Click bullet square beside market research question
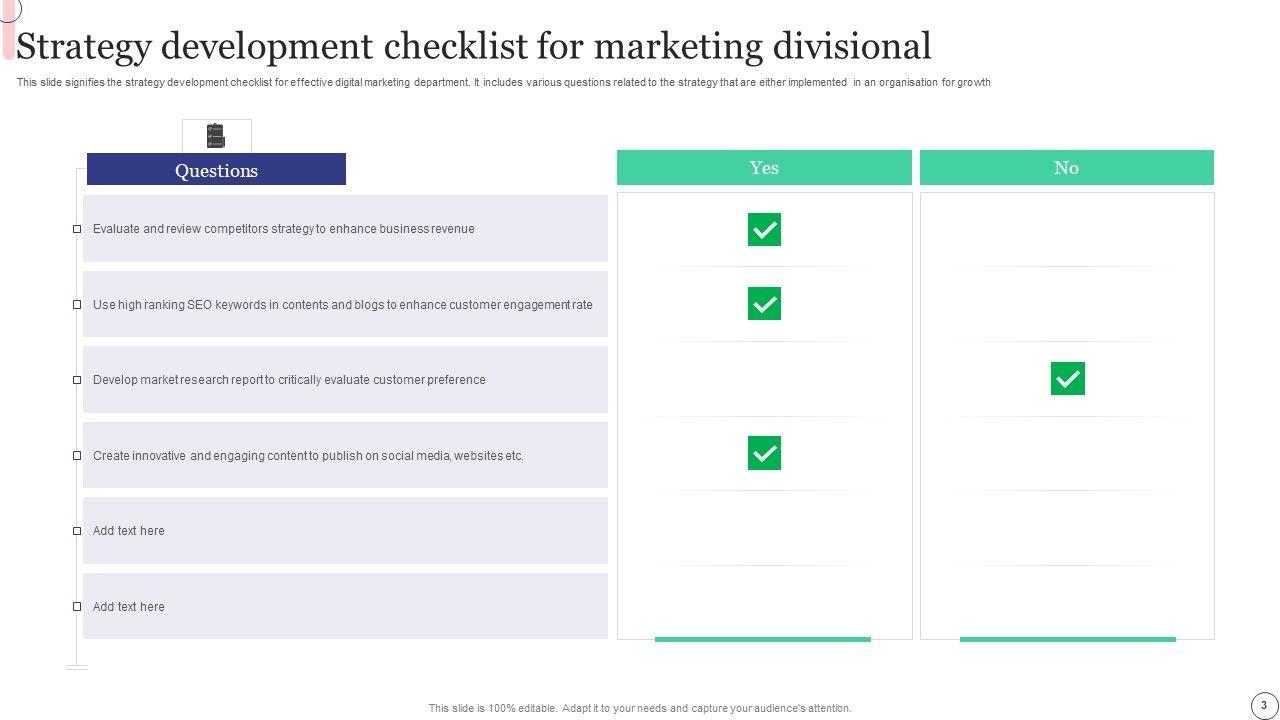Screen dimensions: 1280x720 click(x=77, y=380)
